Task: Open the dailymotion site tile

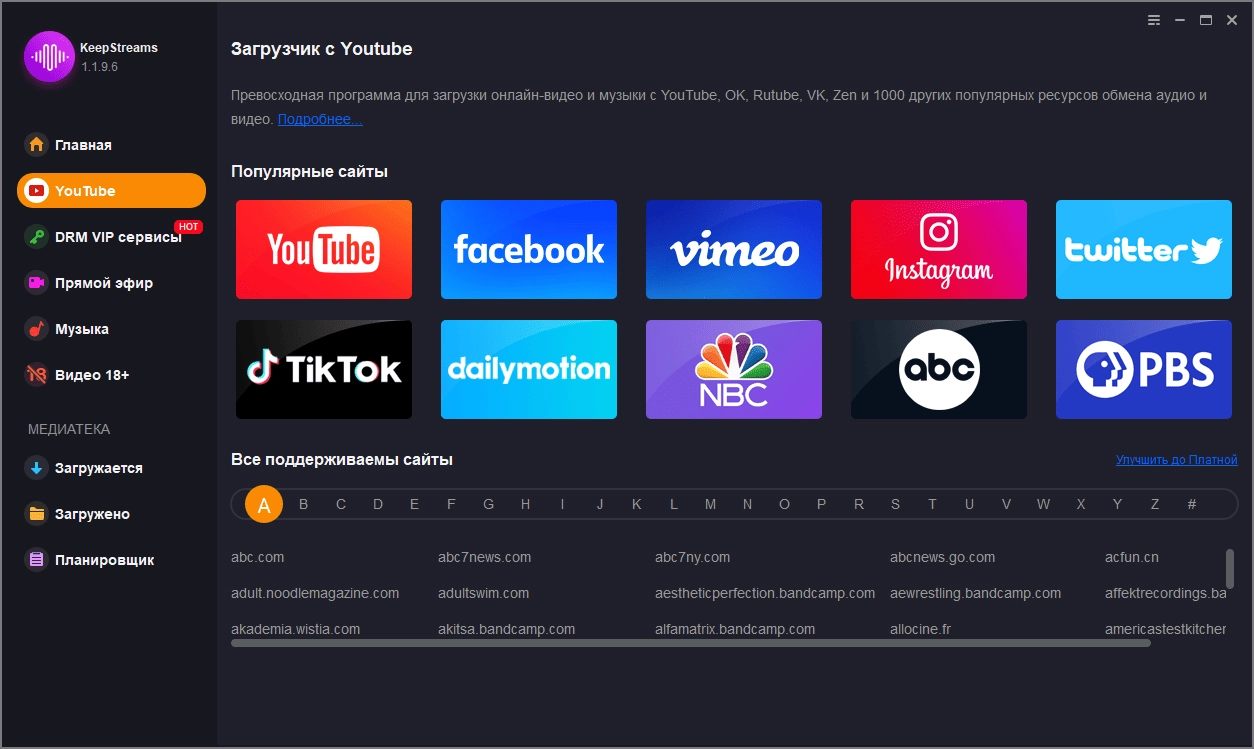Action: 529,369
